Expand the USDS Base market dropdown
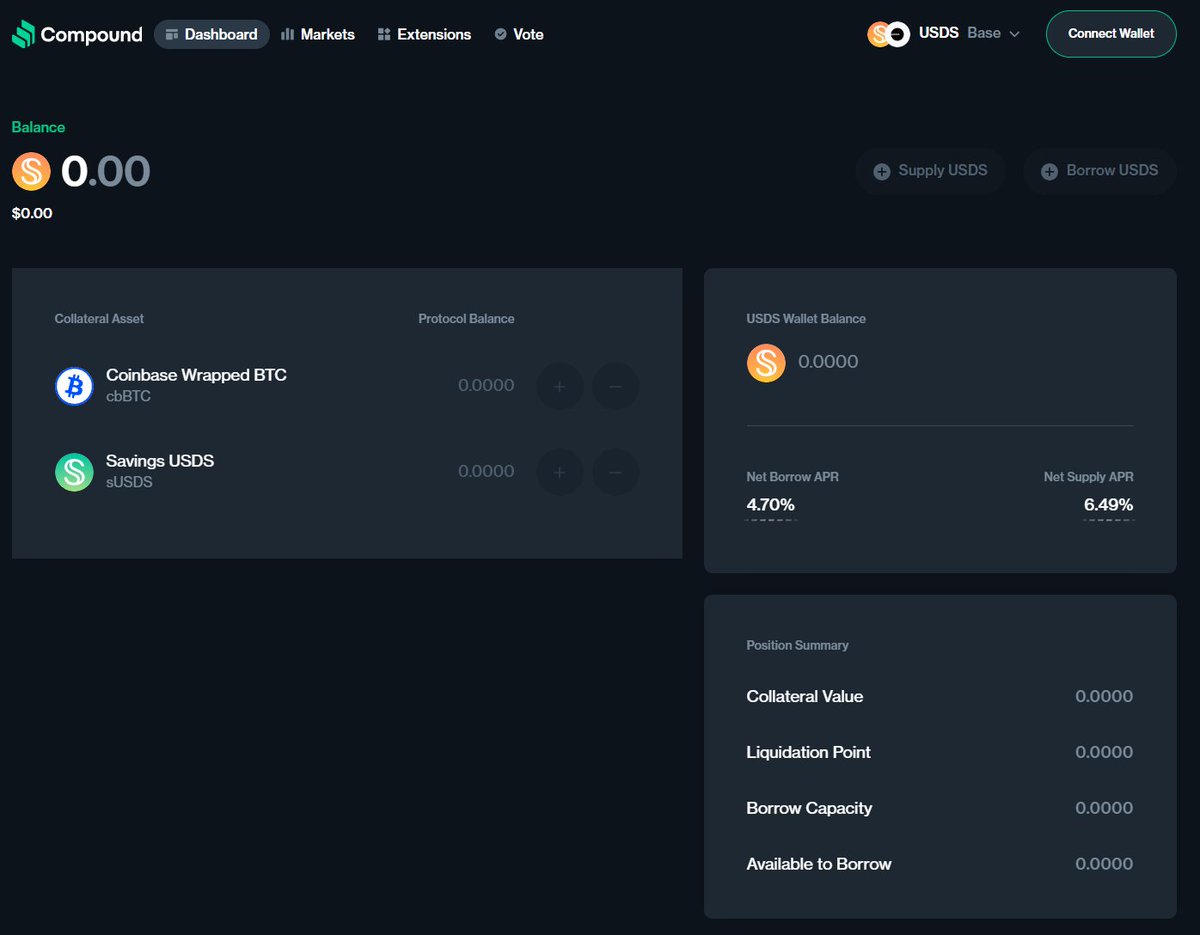This screenshot has width=1200, height=935. (944, 33)
